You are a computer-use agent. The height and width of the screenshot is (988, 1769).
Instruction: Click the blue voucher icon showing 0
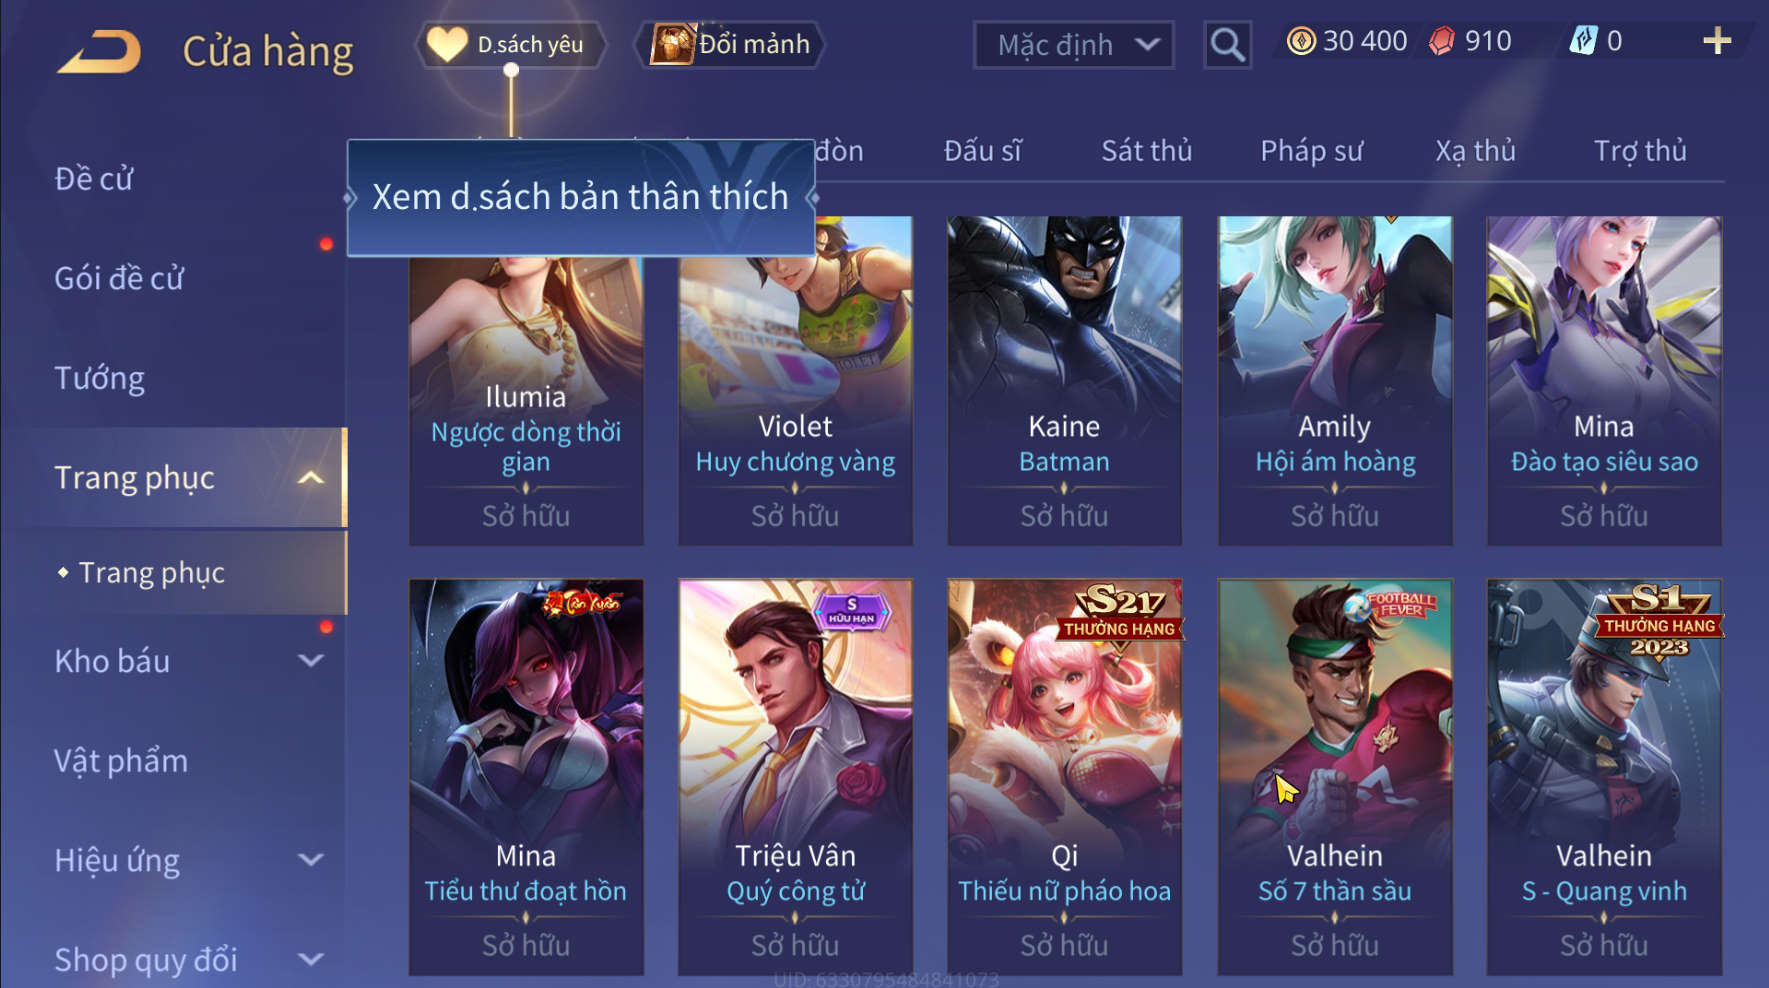click(1583, 41)
